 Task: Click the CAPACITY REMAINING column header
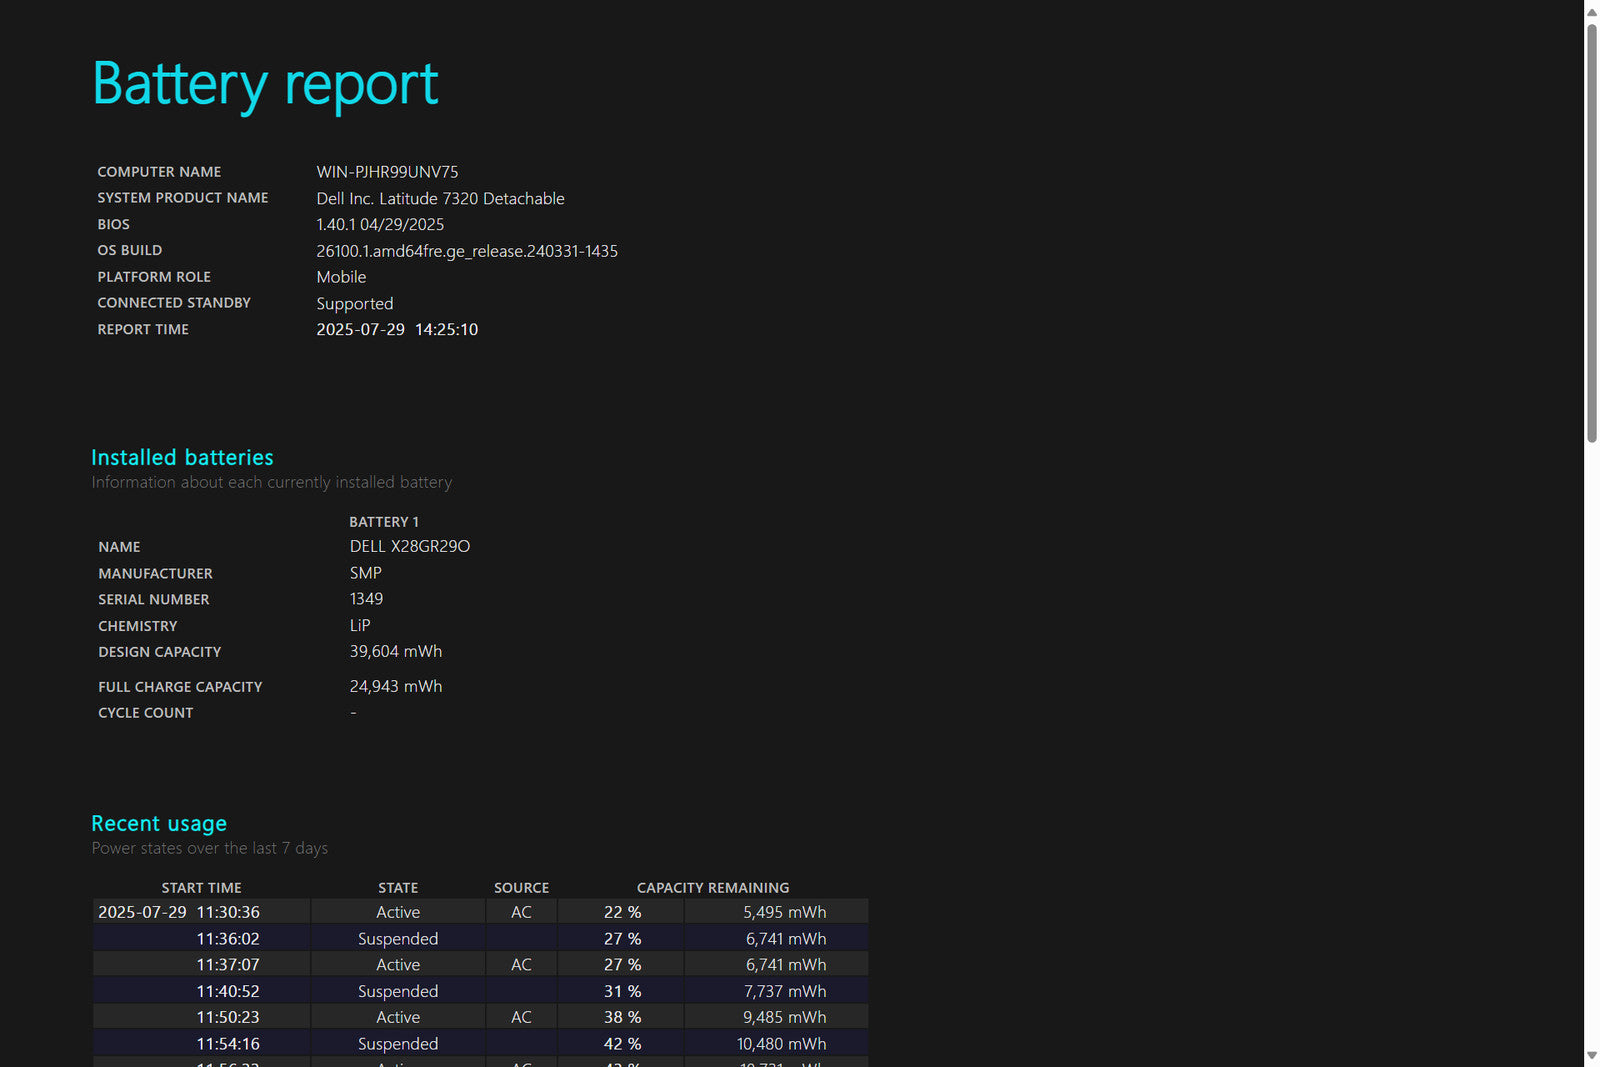tap(712, 888)
